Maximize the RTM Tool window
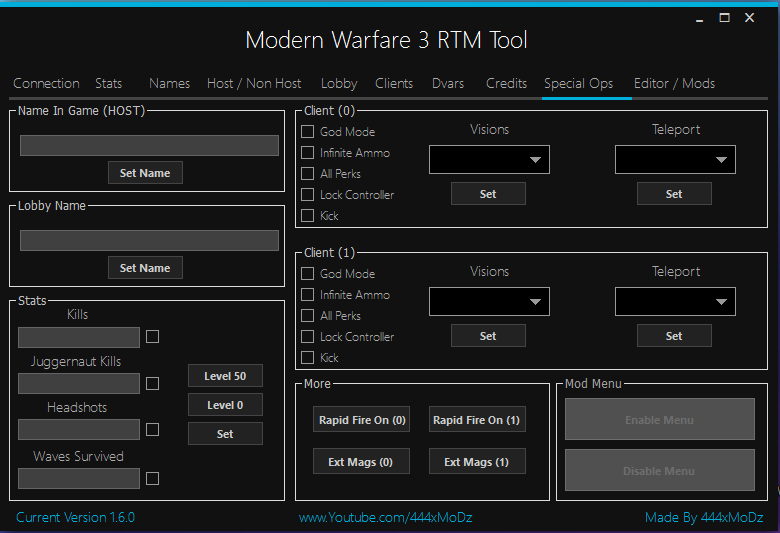 [725, 18]
